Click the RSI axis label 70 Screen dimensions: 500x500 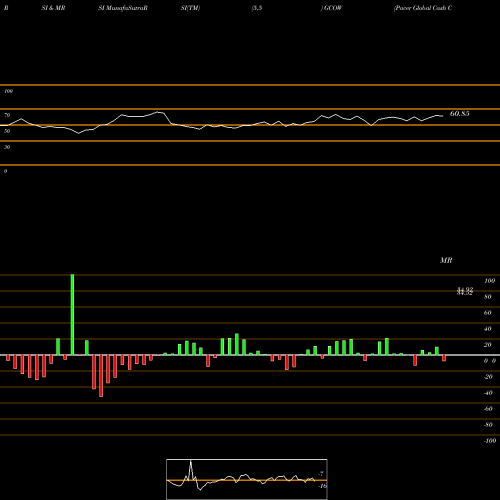[7, 115]
